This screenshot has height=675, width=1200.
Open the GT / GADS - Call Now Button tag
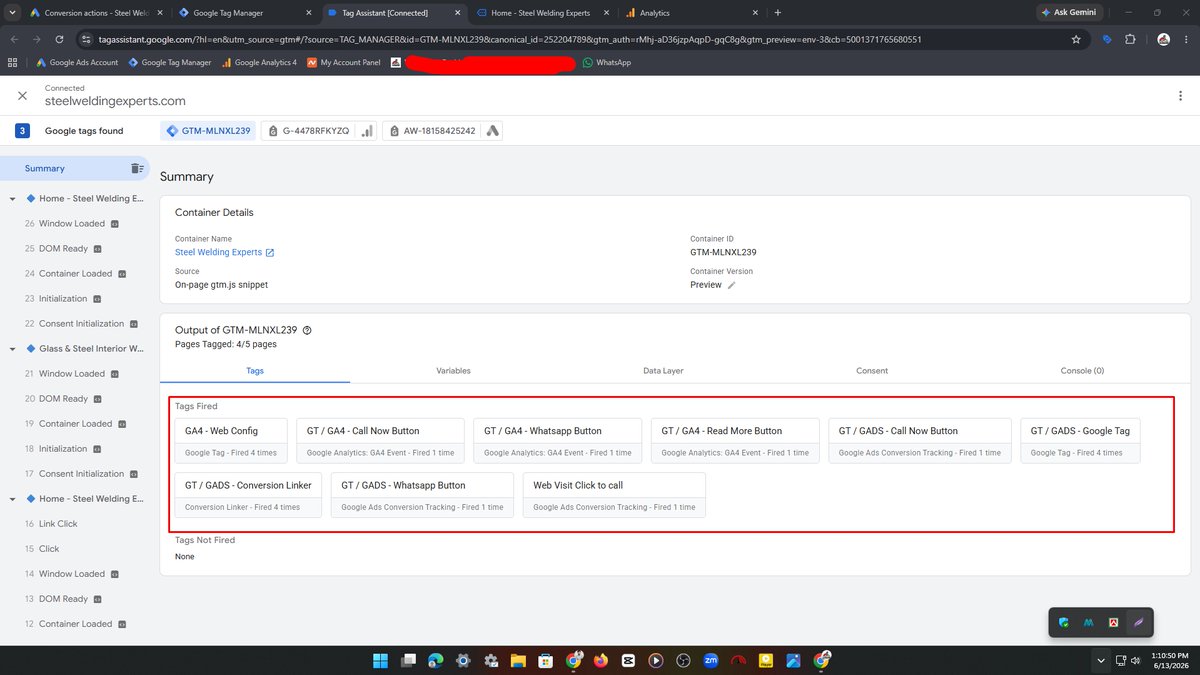(920, 441)
